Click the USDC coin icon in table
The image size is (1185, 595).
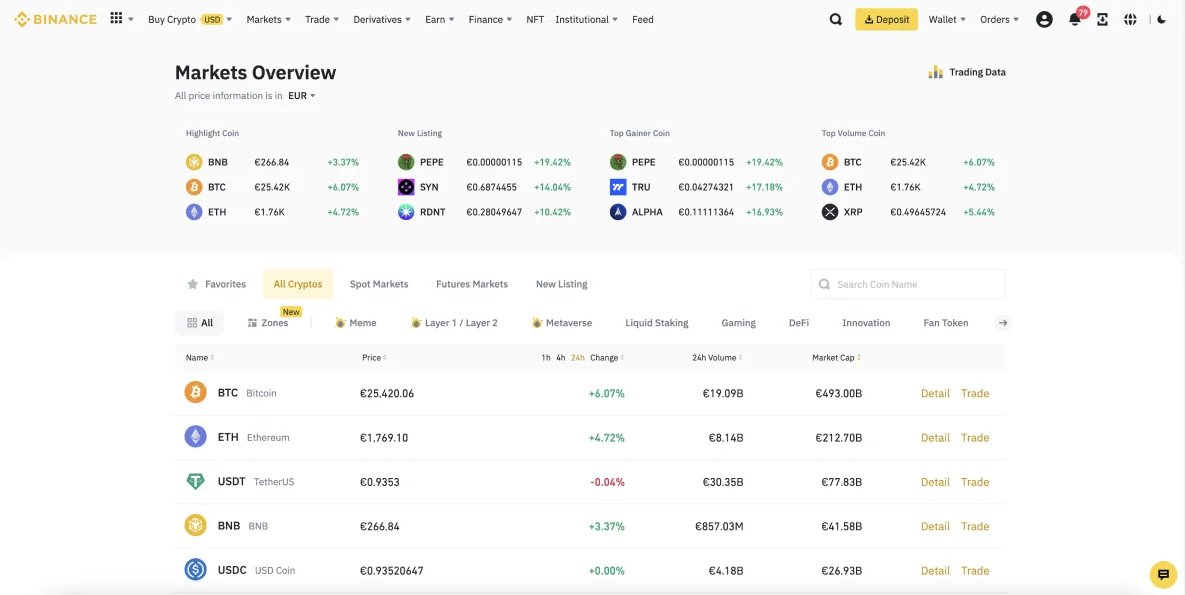196,570
